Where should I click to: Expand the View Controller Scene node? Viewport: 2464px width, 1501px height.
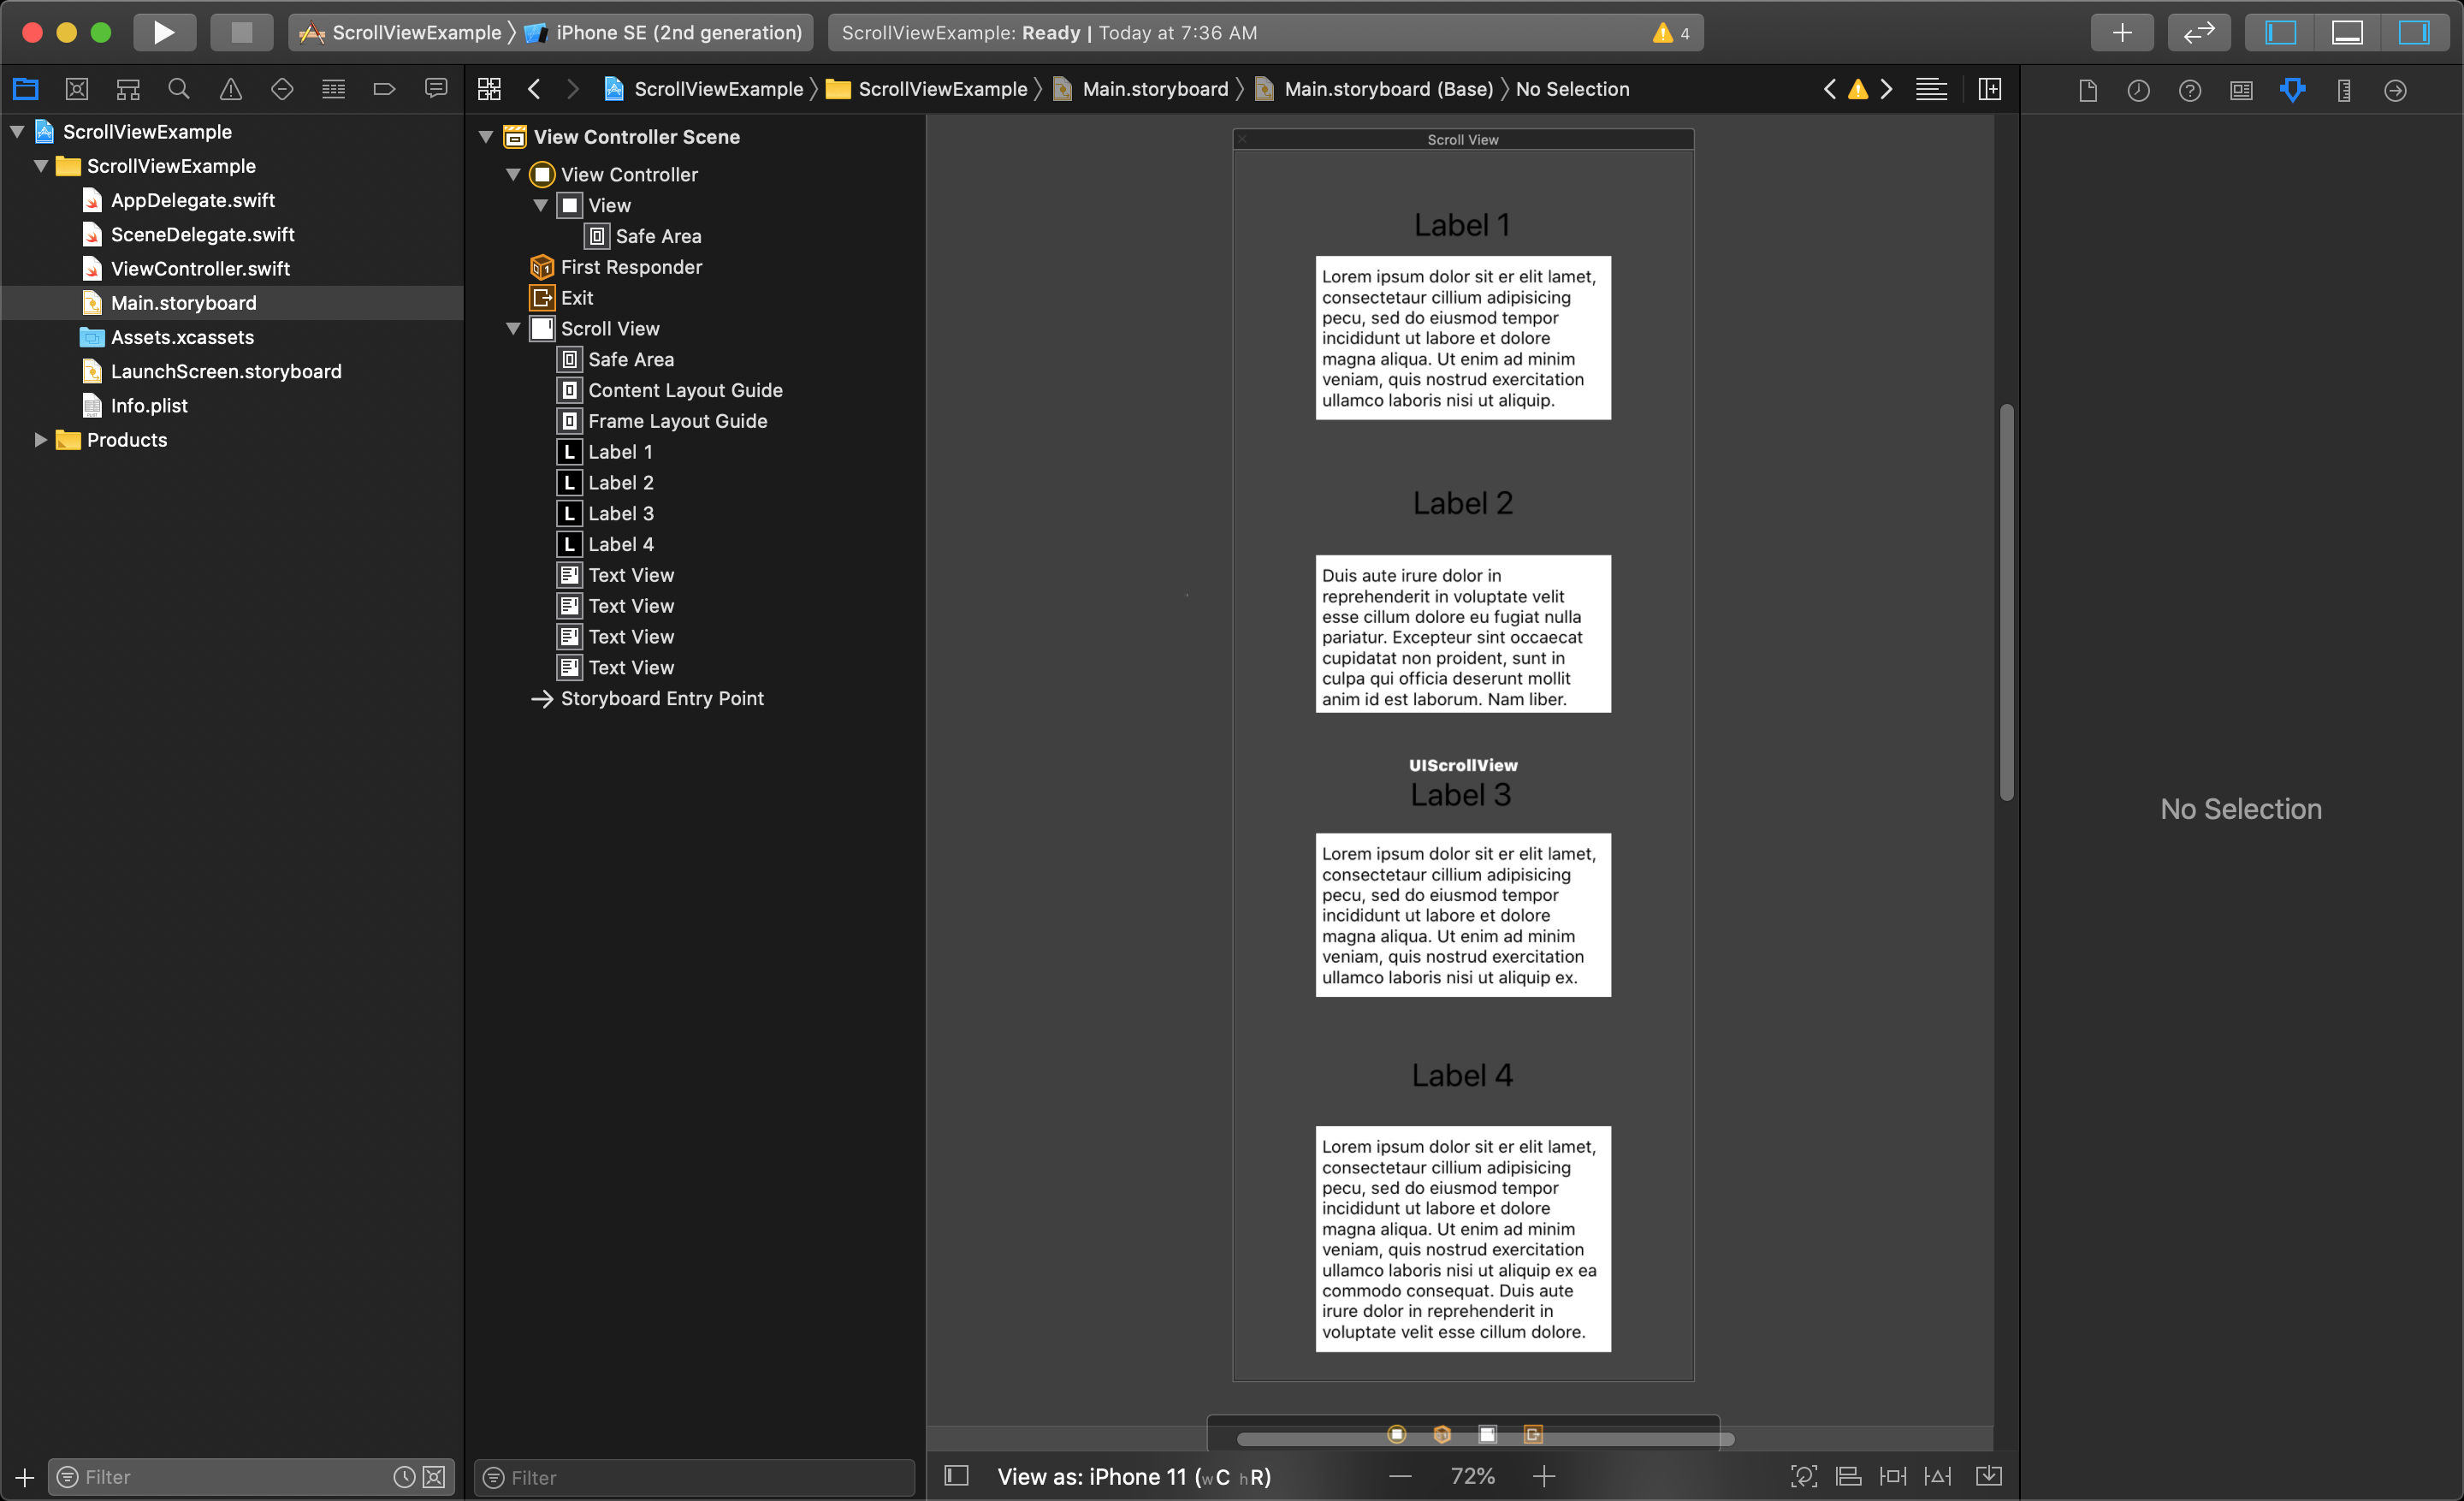486,137
